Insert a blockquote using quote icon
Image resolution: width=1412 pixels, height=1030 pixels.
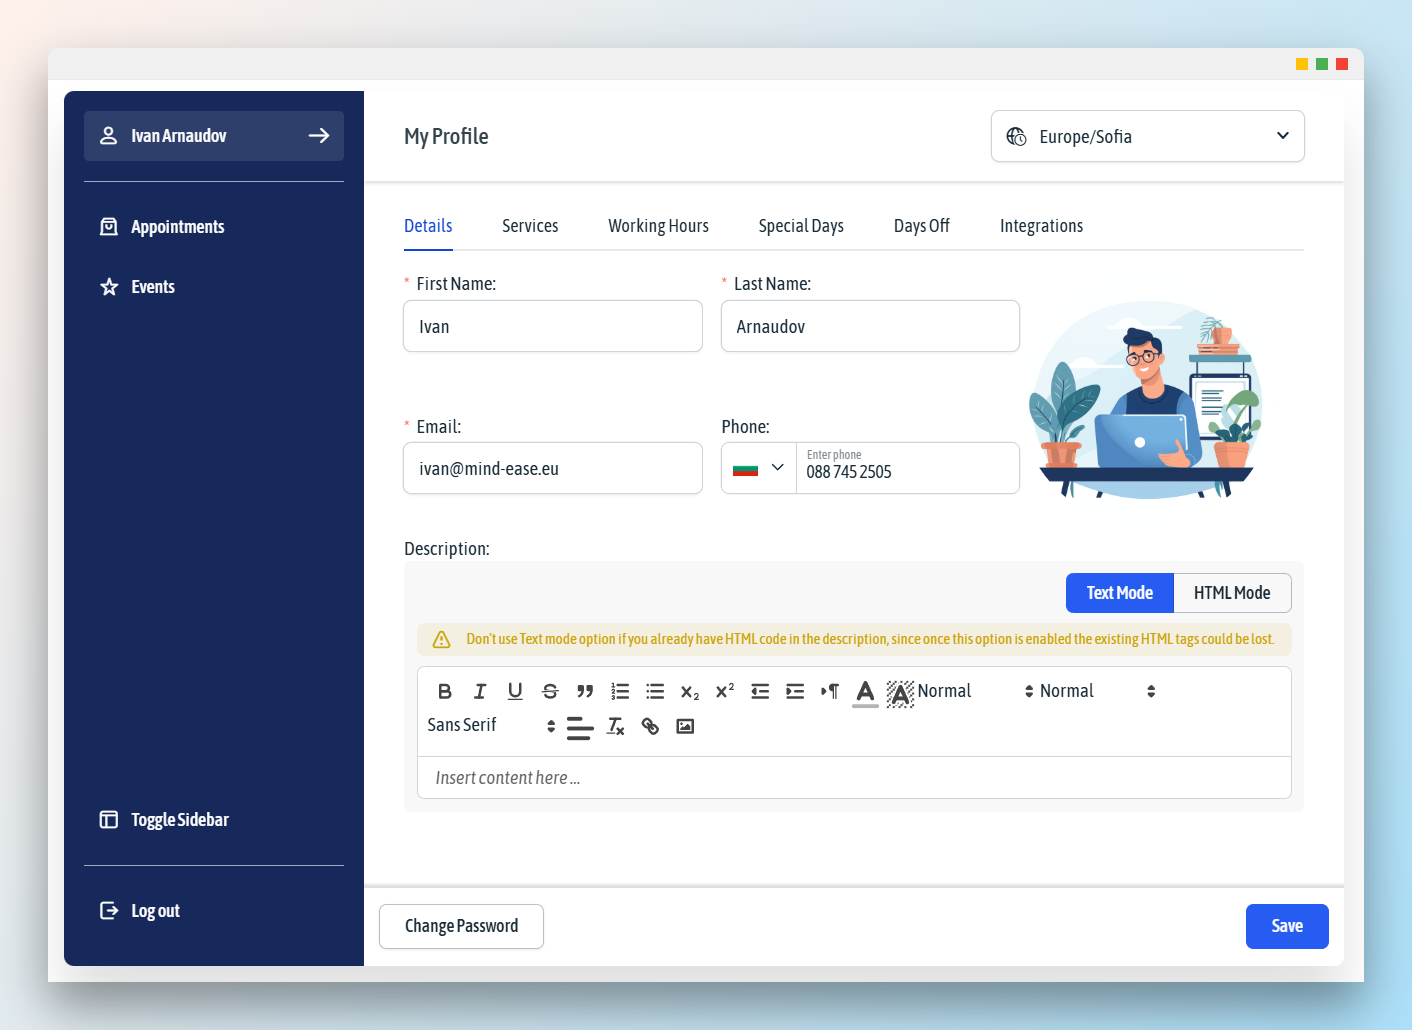point(585,691)
